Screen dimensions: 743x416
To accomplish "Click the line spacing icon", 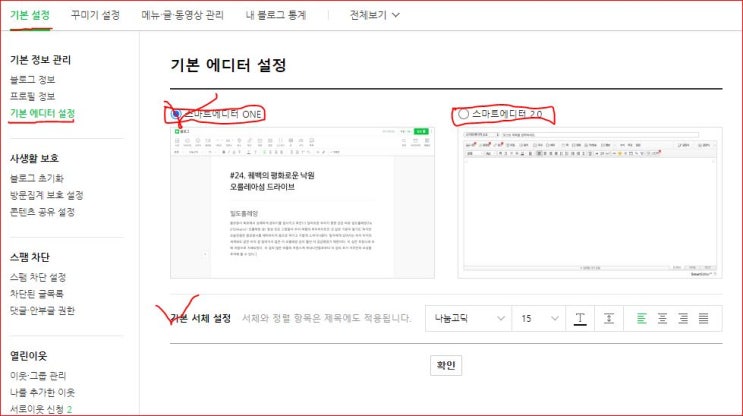I will pyautogui.click(x=609, y=318).
